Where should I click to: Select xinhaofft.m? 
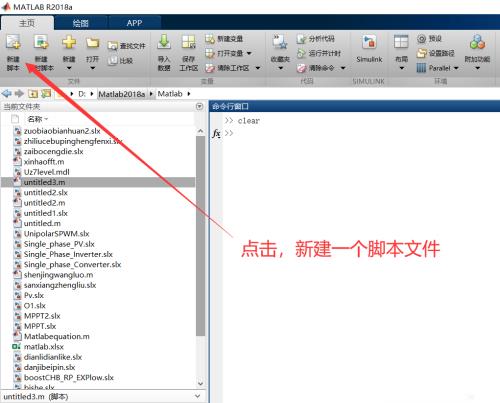tap(44, 162)
